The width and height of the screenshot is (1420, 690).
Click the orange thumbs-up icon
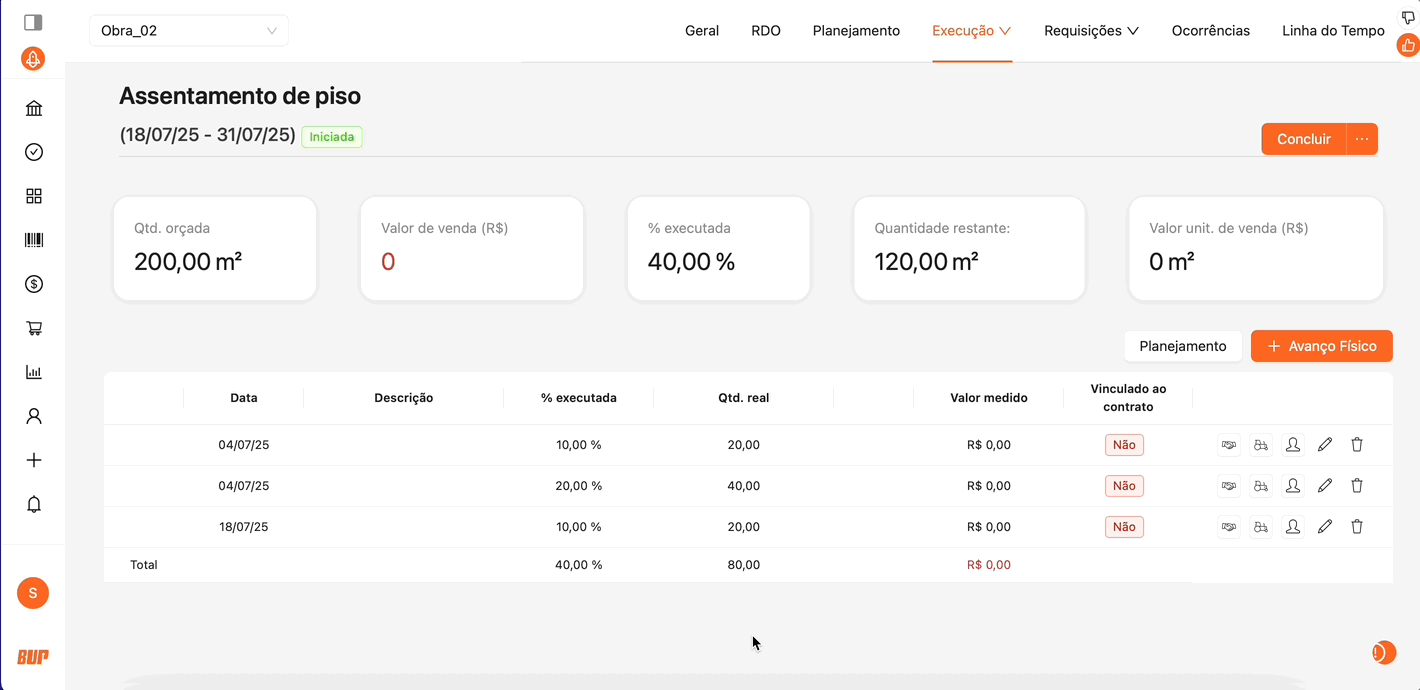(x=1408, y=45)
